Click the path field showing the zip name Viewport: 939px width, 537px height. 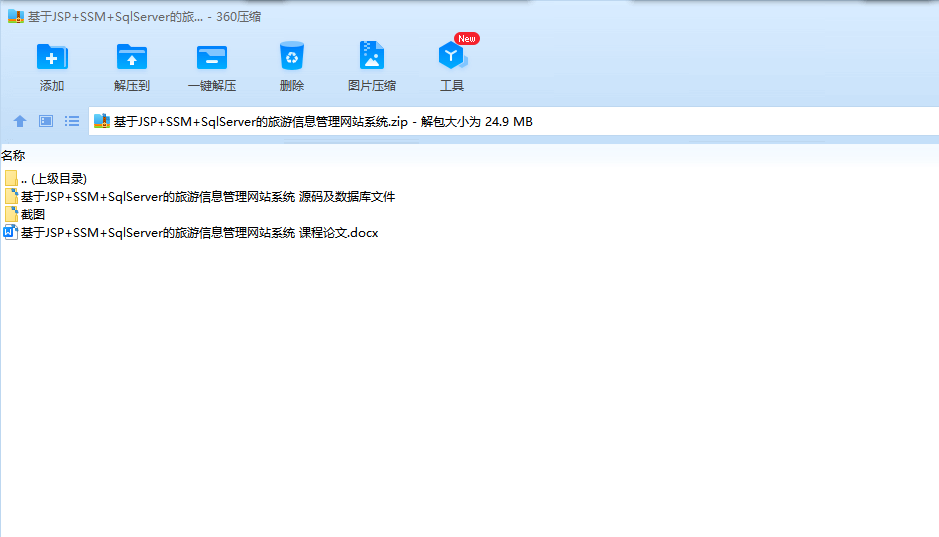coord(513,121)
